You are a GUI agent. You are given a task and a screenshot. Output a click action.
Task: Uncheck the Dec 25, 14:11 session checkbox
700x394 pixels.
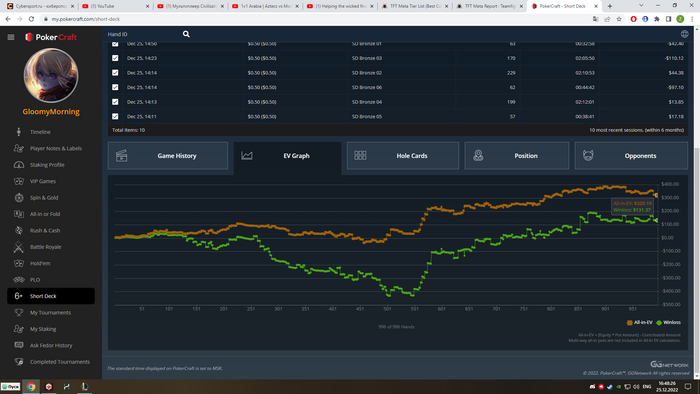[x=115, y=116]
